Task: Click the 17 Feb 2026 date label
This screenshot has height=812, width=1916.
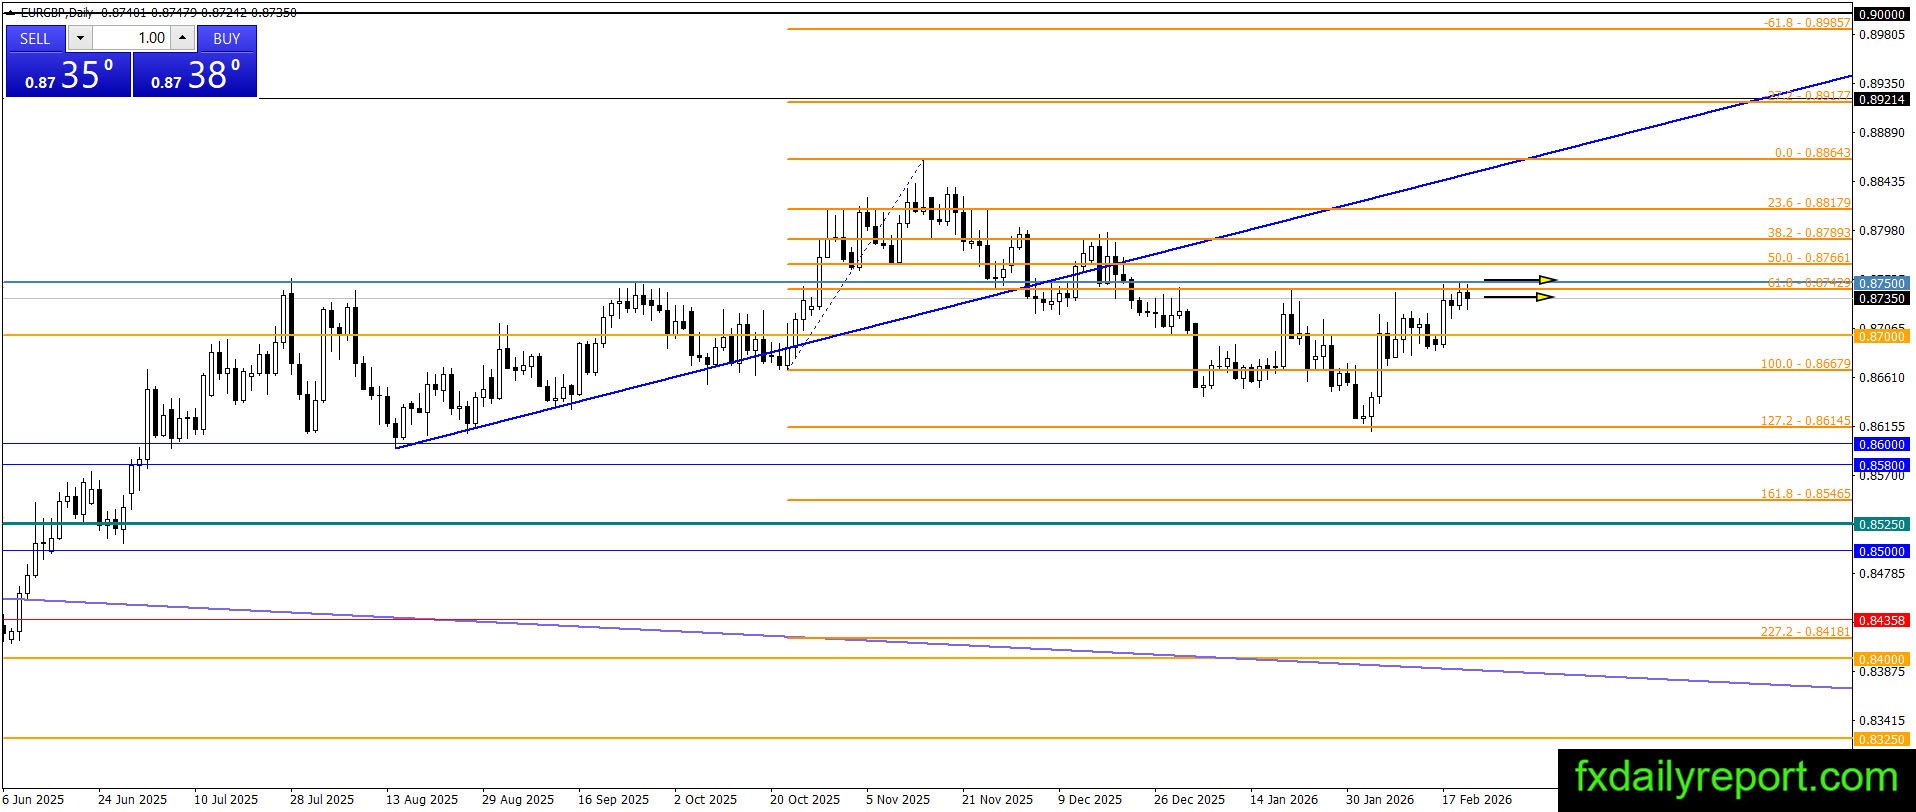Action: [x=1477, y=800]
